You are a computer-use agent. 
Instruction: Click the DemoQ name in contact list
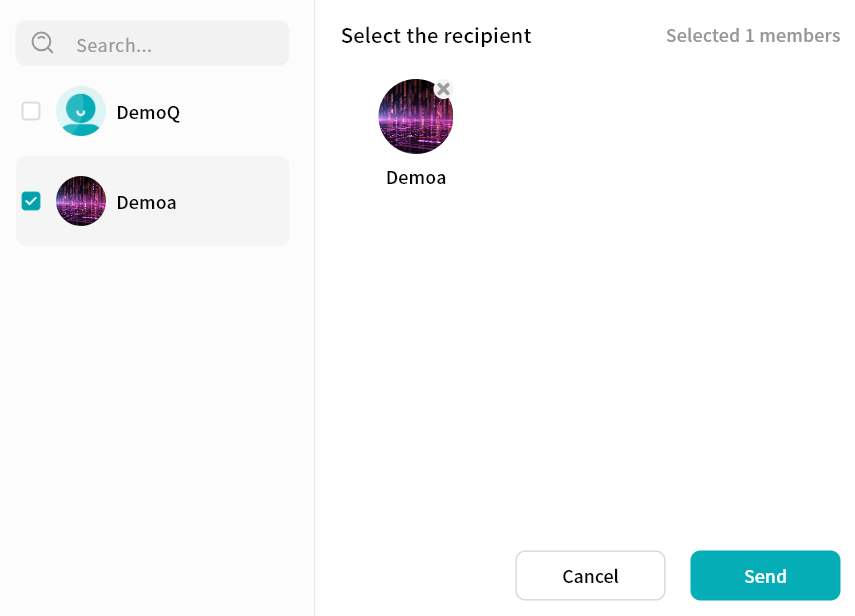point(148,112)
